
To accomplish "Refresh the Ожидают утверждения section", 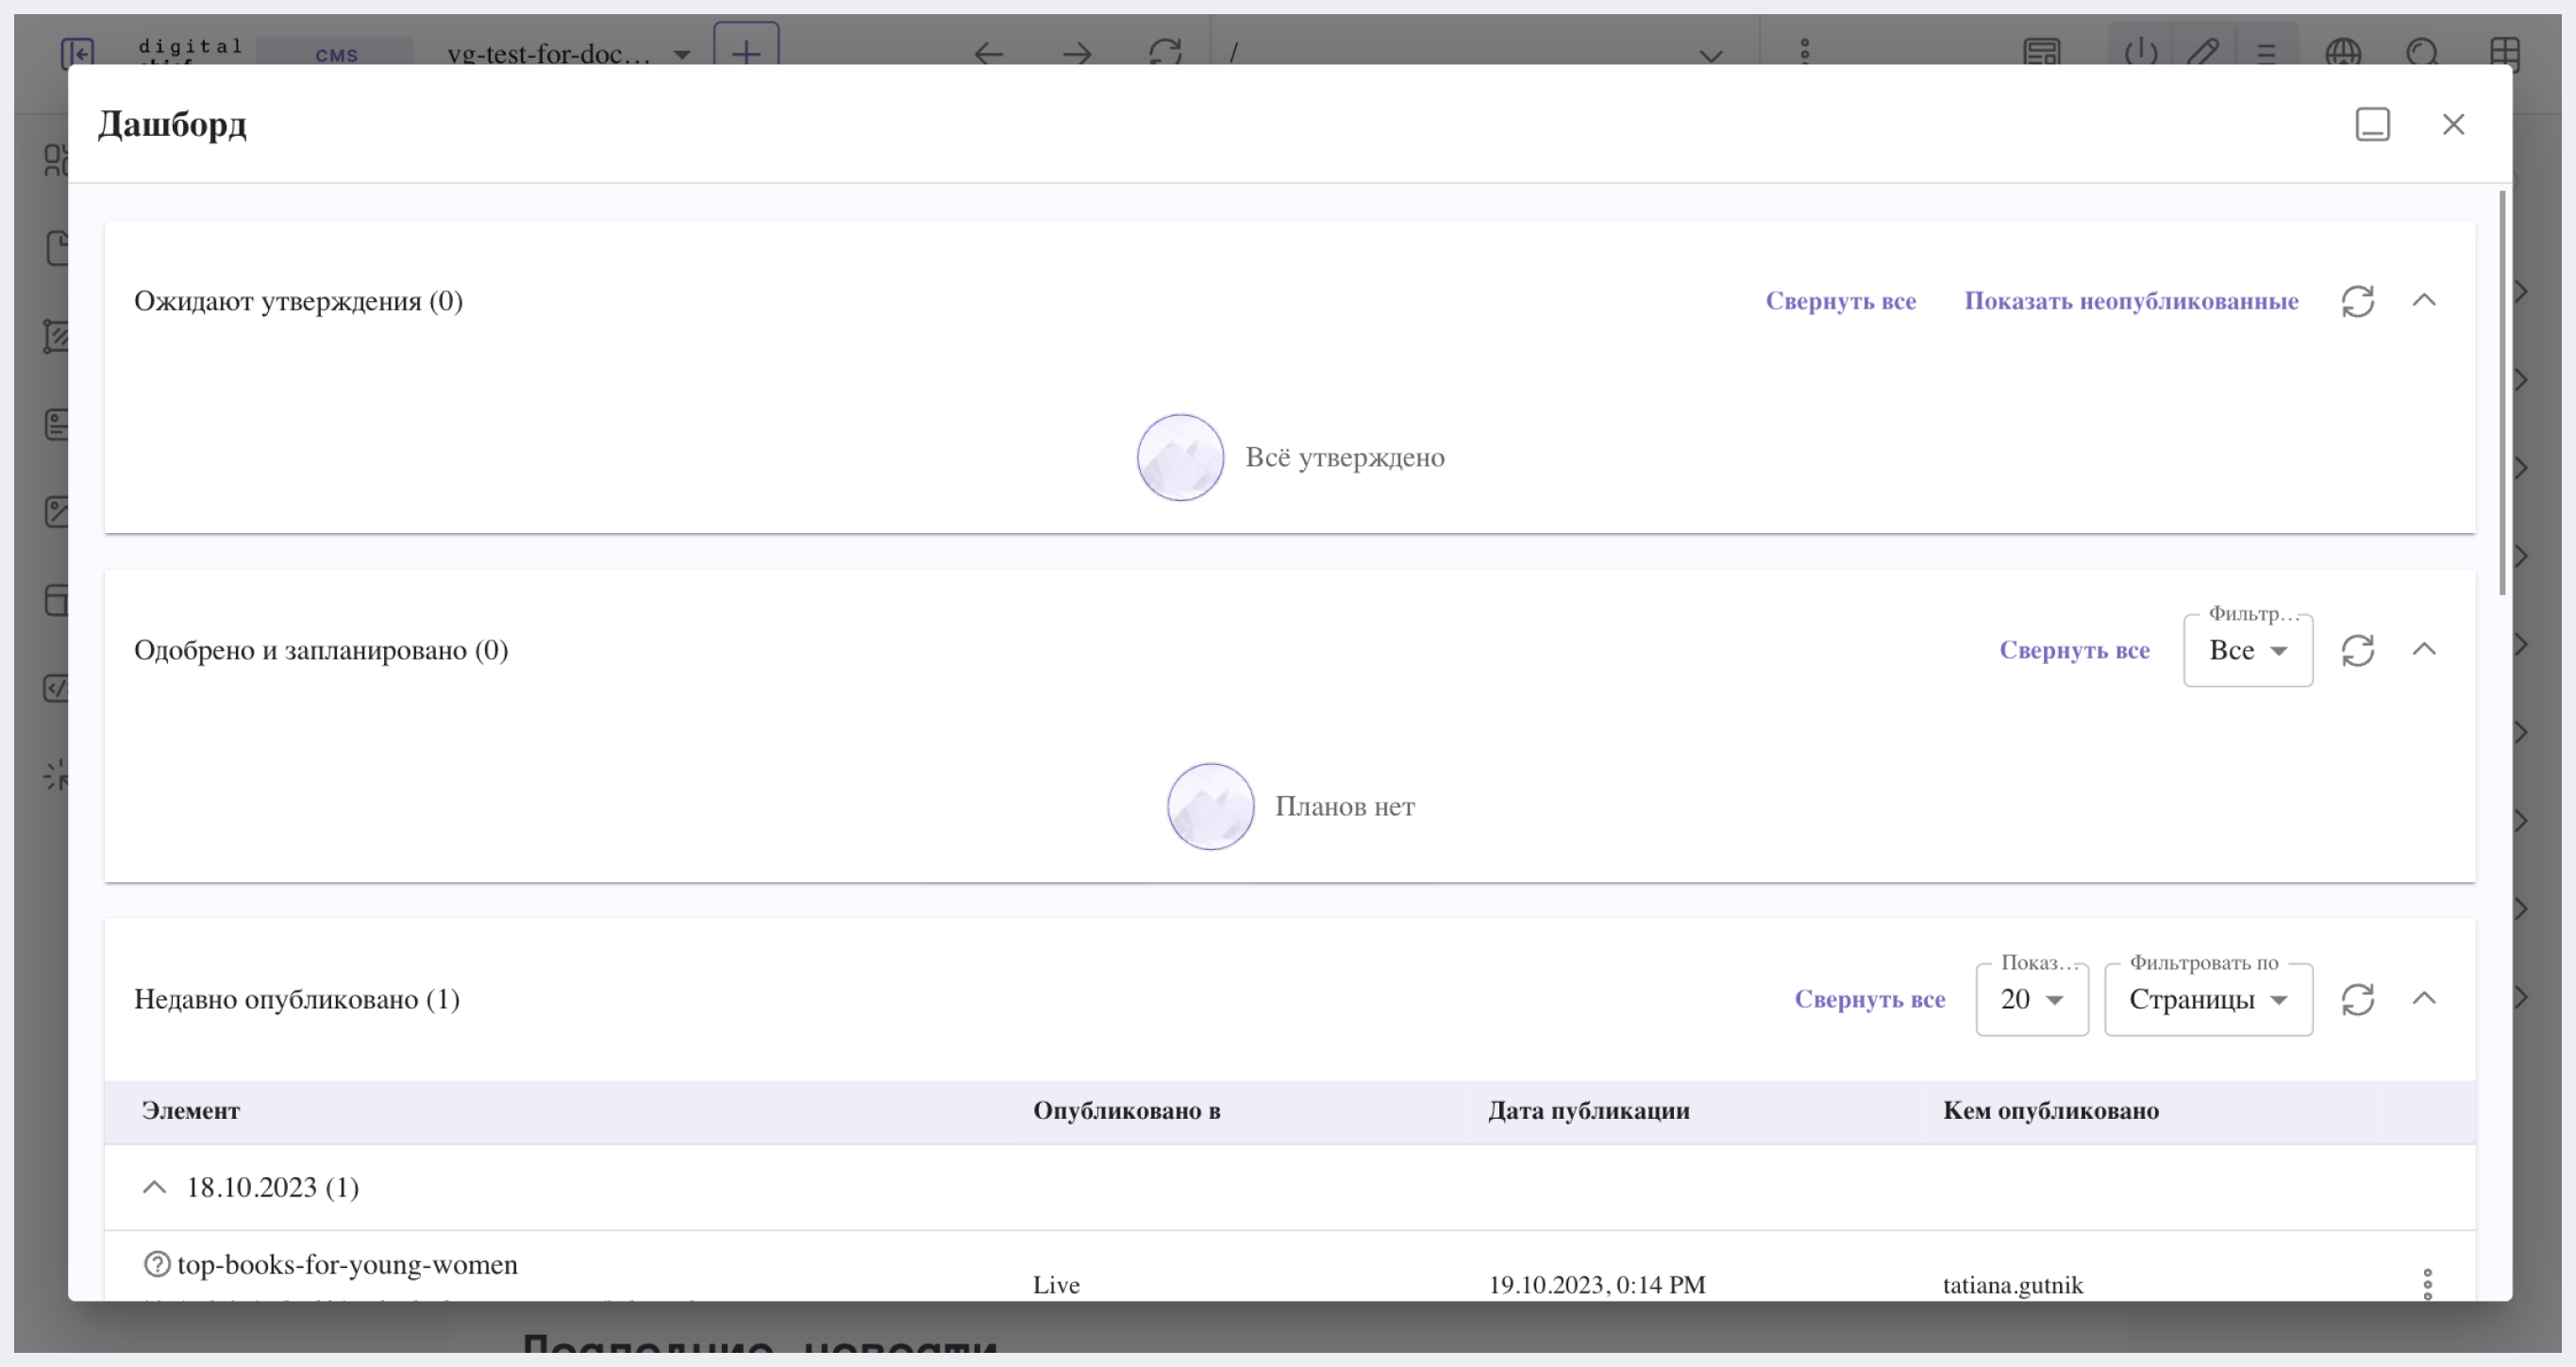I will 2357,301.
